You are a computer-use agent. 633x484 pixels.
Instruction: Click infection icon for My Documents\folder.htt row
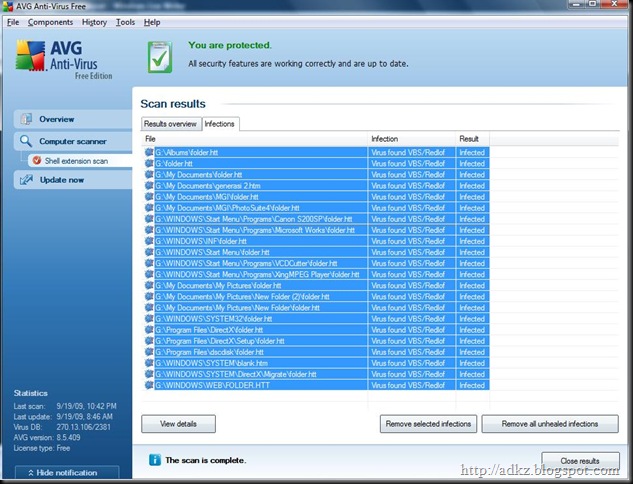click(x=149, y=174)
